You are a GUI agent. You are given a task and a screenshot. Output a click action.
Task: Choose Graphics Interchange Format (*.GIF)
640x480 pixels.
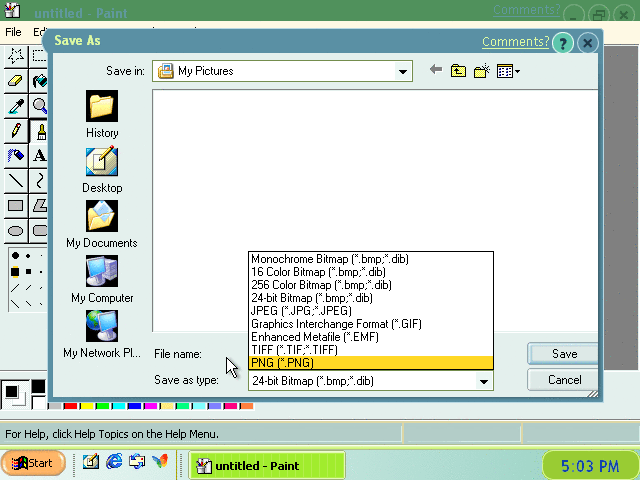point(371,324)
